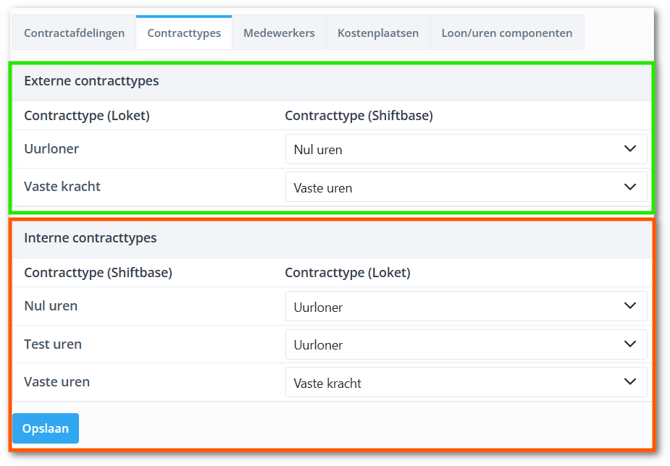Expand the Loket dropdown for Vaste uren

pyautogui.click(x=465, y=383)
